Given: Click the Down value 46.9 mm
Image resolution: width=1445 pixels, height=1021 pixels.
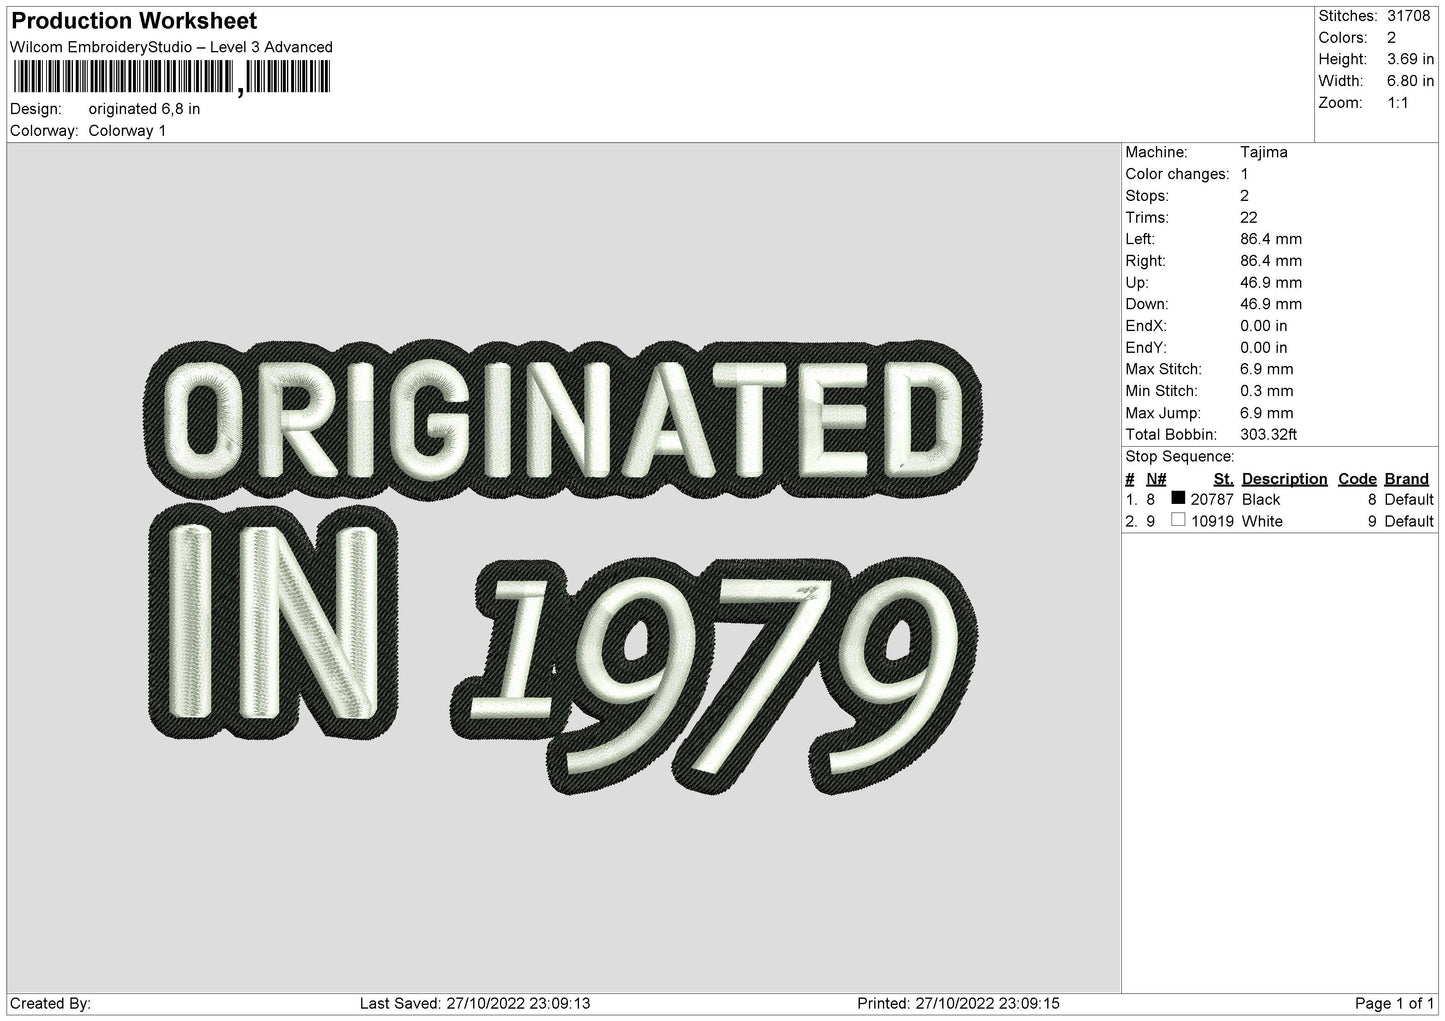Looking at the screenshot, I should point(1270,304).
